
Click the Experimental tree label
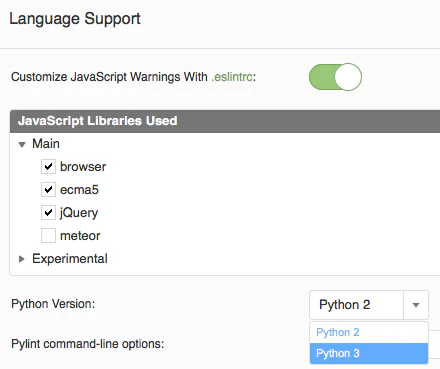click(x=70, y=259)
